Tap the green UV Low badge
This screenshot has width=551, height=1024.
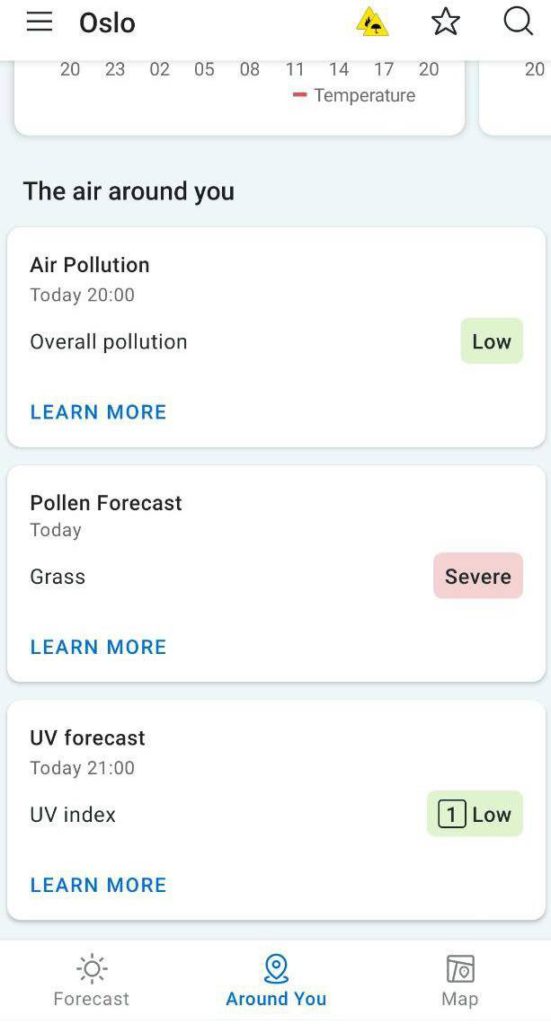475,814
